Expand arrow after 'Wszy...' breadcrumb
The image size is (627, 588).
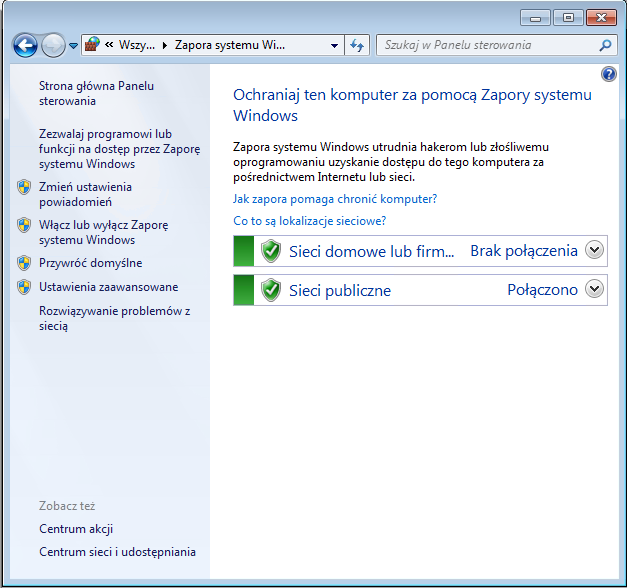point(165,45)
